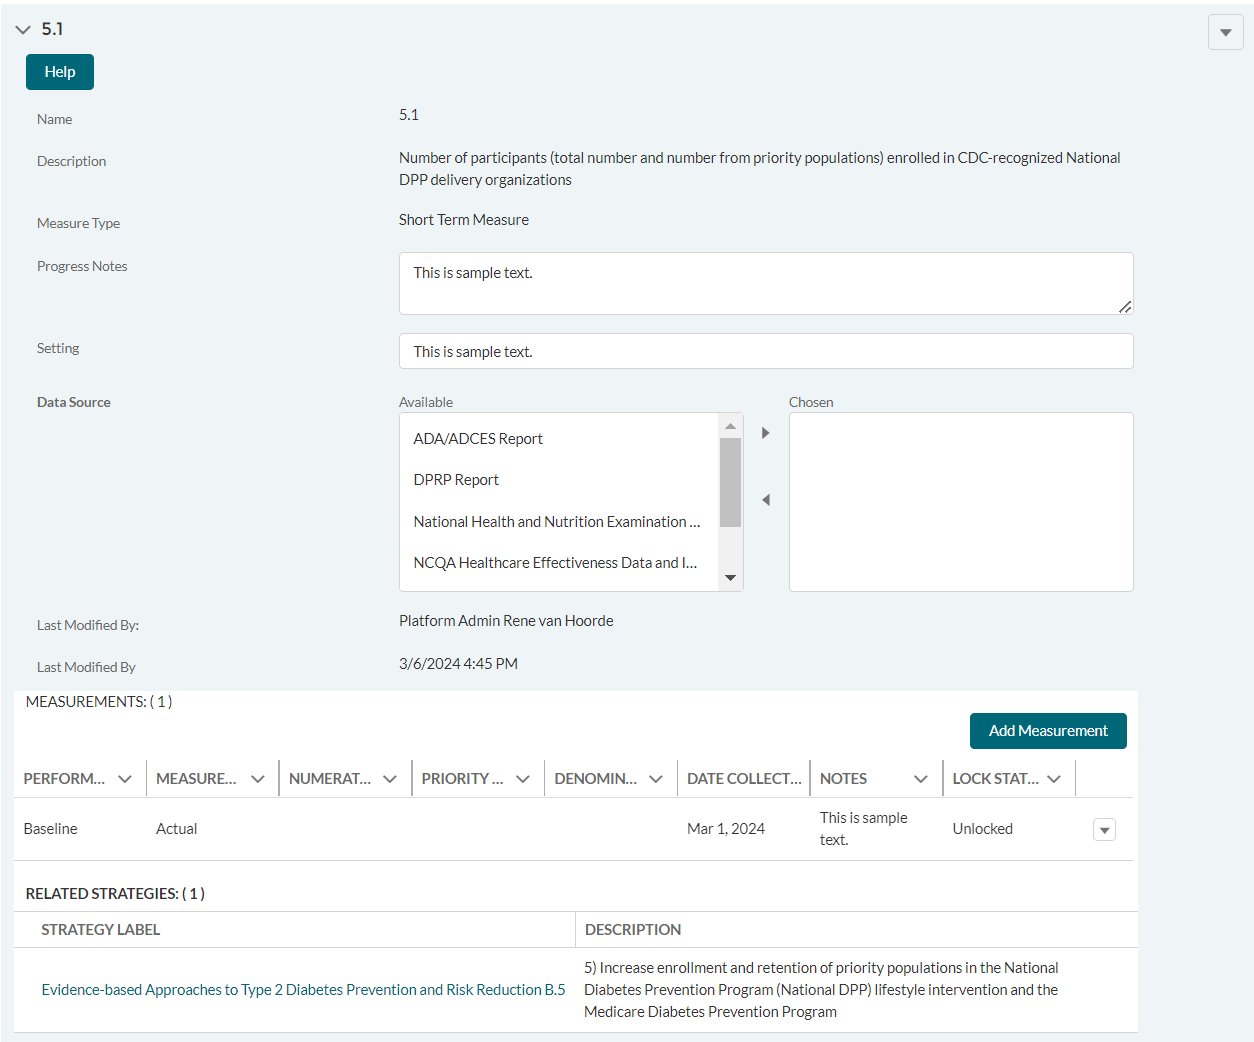1254x1042 pixels.
Task: Open the Numerator column dropdown chevron
Action: coord(390,779)
